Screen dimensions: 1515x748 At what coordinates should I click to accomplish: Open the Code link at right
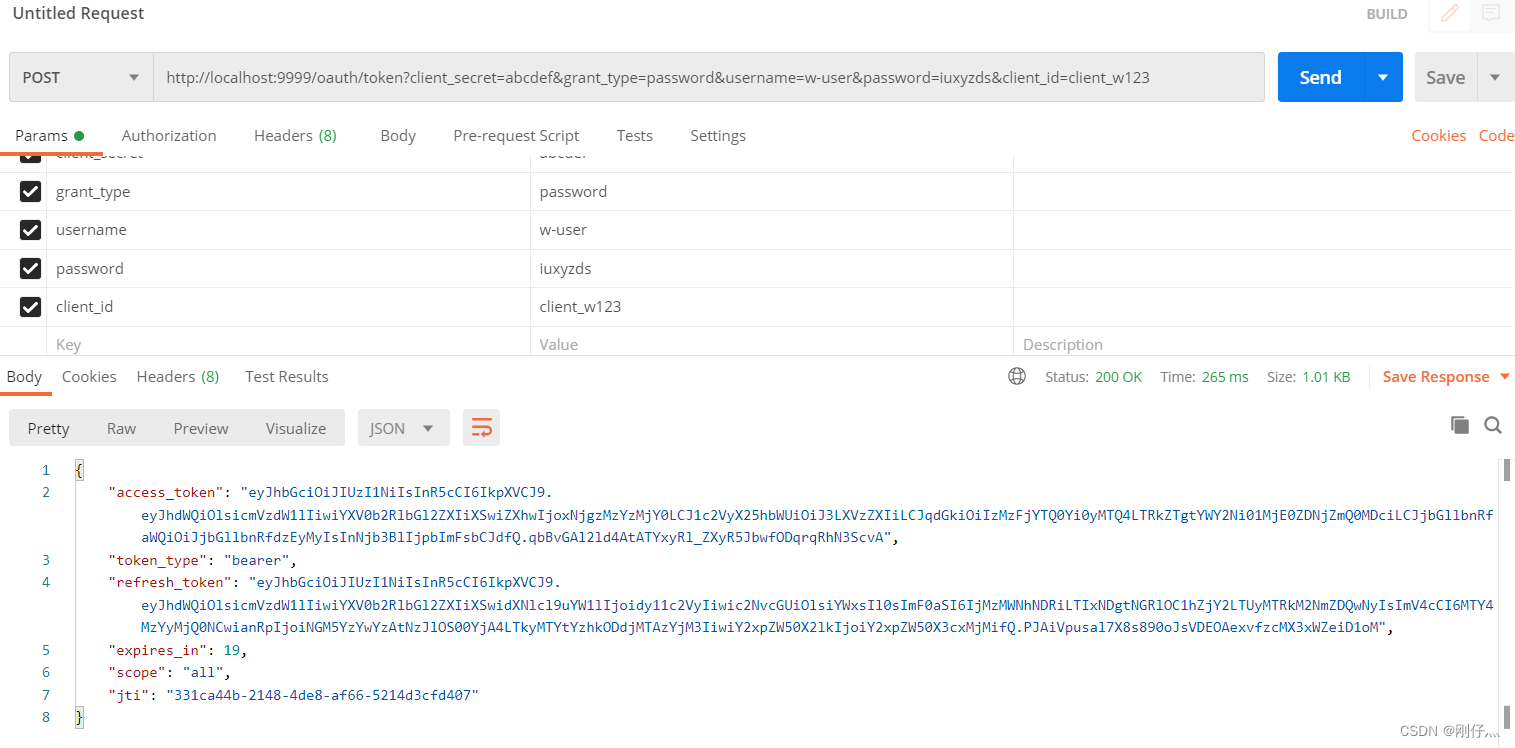[x=1497, y=135]
